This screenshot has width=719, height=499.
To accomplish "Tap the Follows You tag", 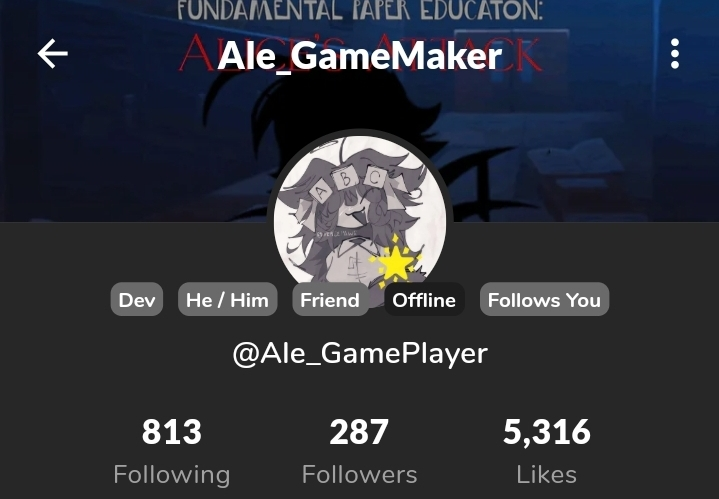I will point(544,299).
